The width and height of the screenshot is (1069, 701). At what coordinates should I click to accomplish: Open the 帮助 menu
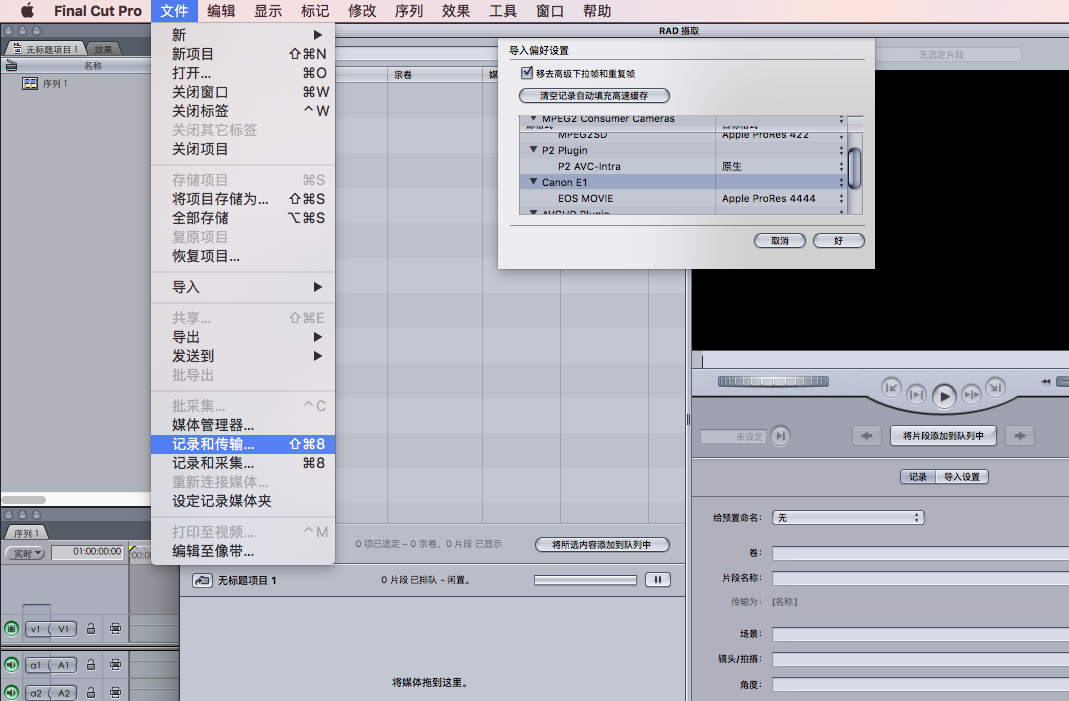(597, 11)
